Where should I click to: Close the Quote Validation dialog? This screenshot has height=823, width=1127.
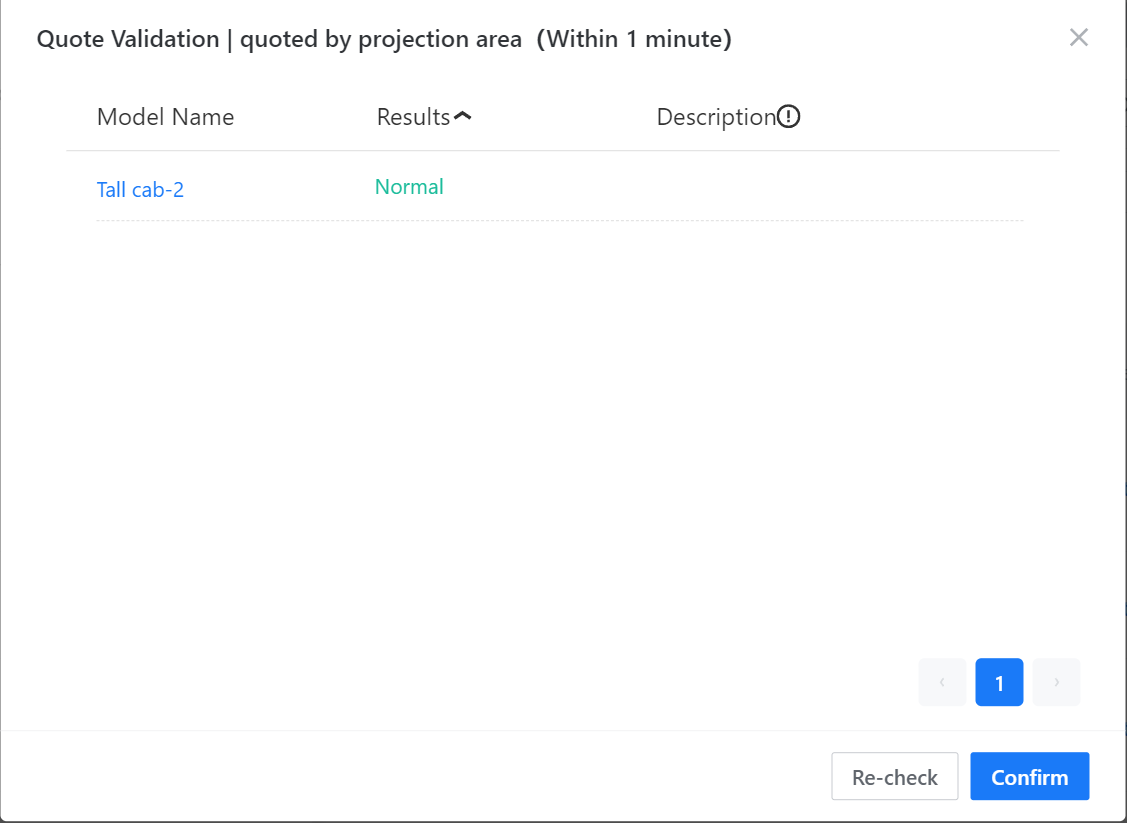tap(1078, 38)
